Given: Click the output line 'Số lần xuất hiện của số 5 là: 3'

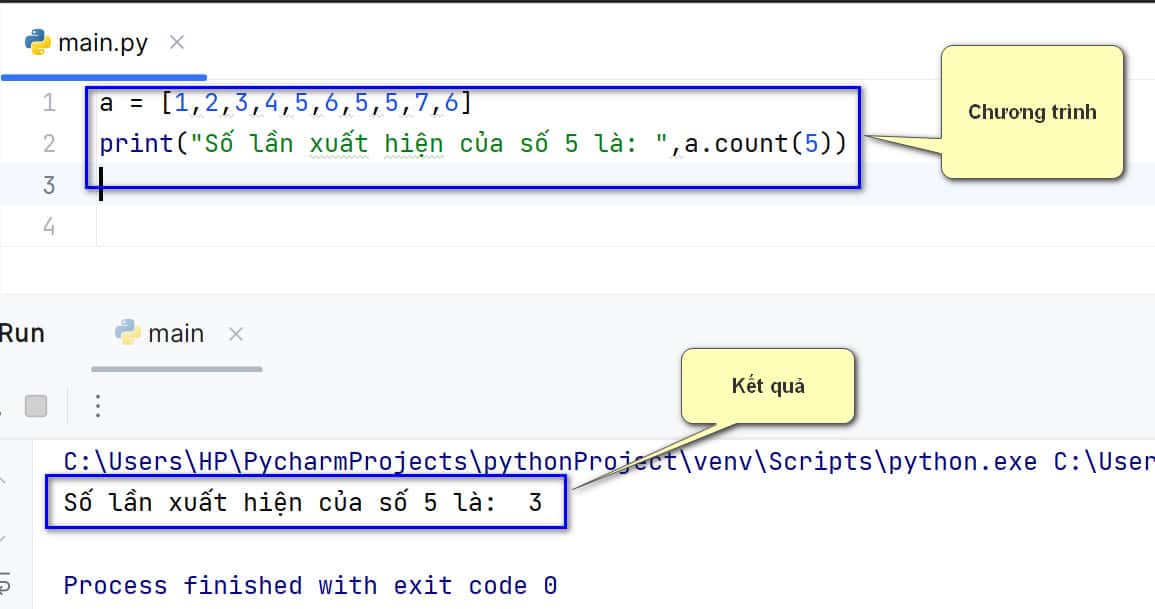Looking at the screenshot, I should click(x=303, y=503).
